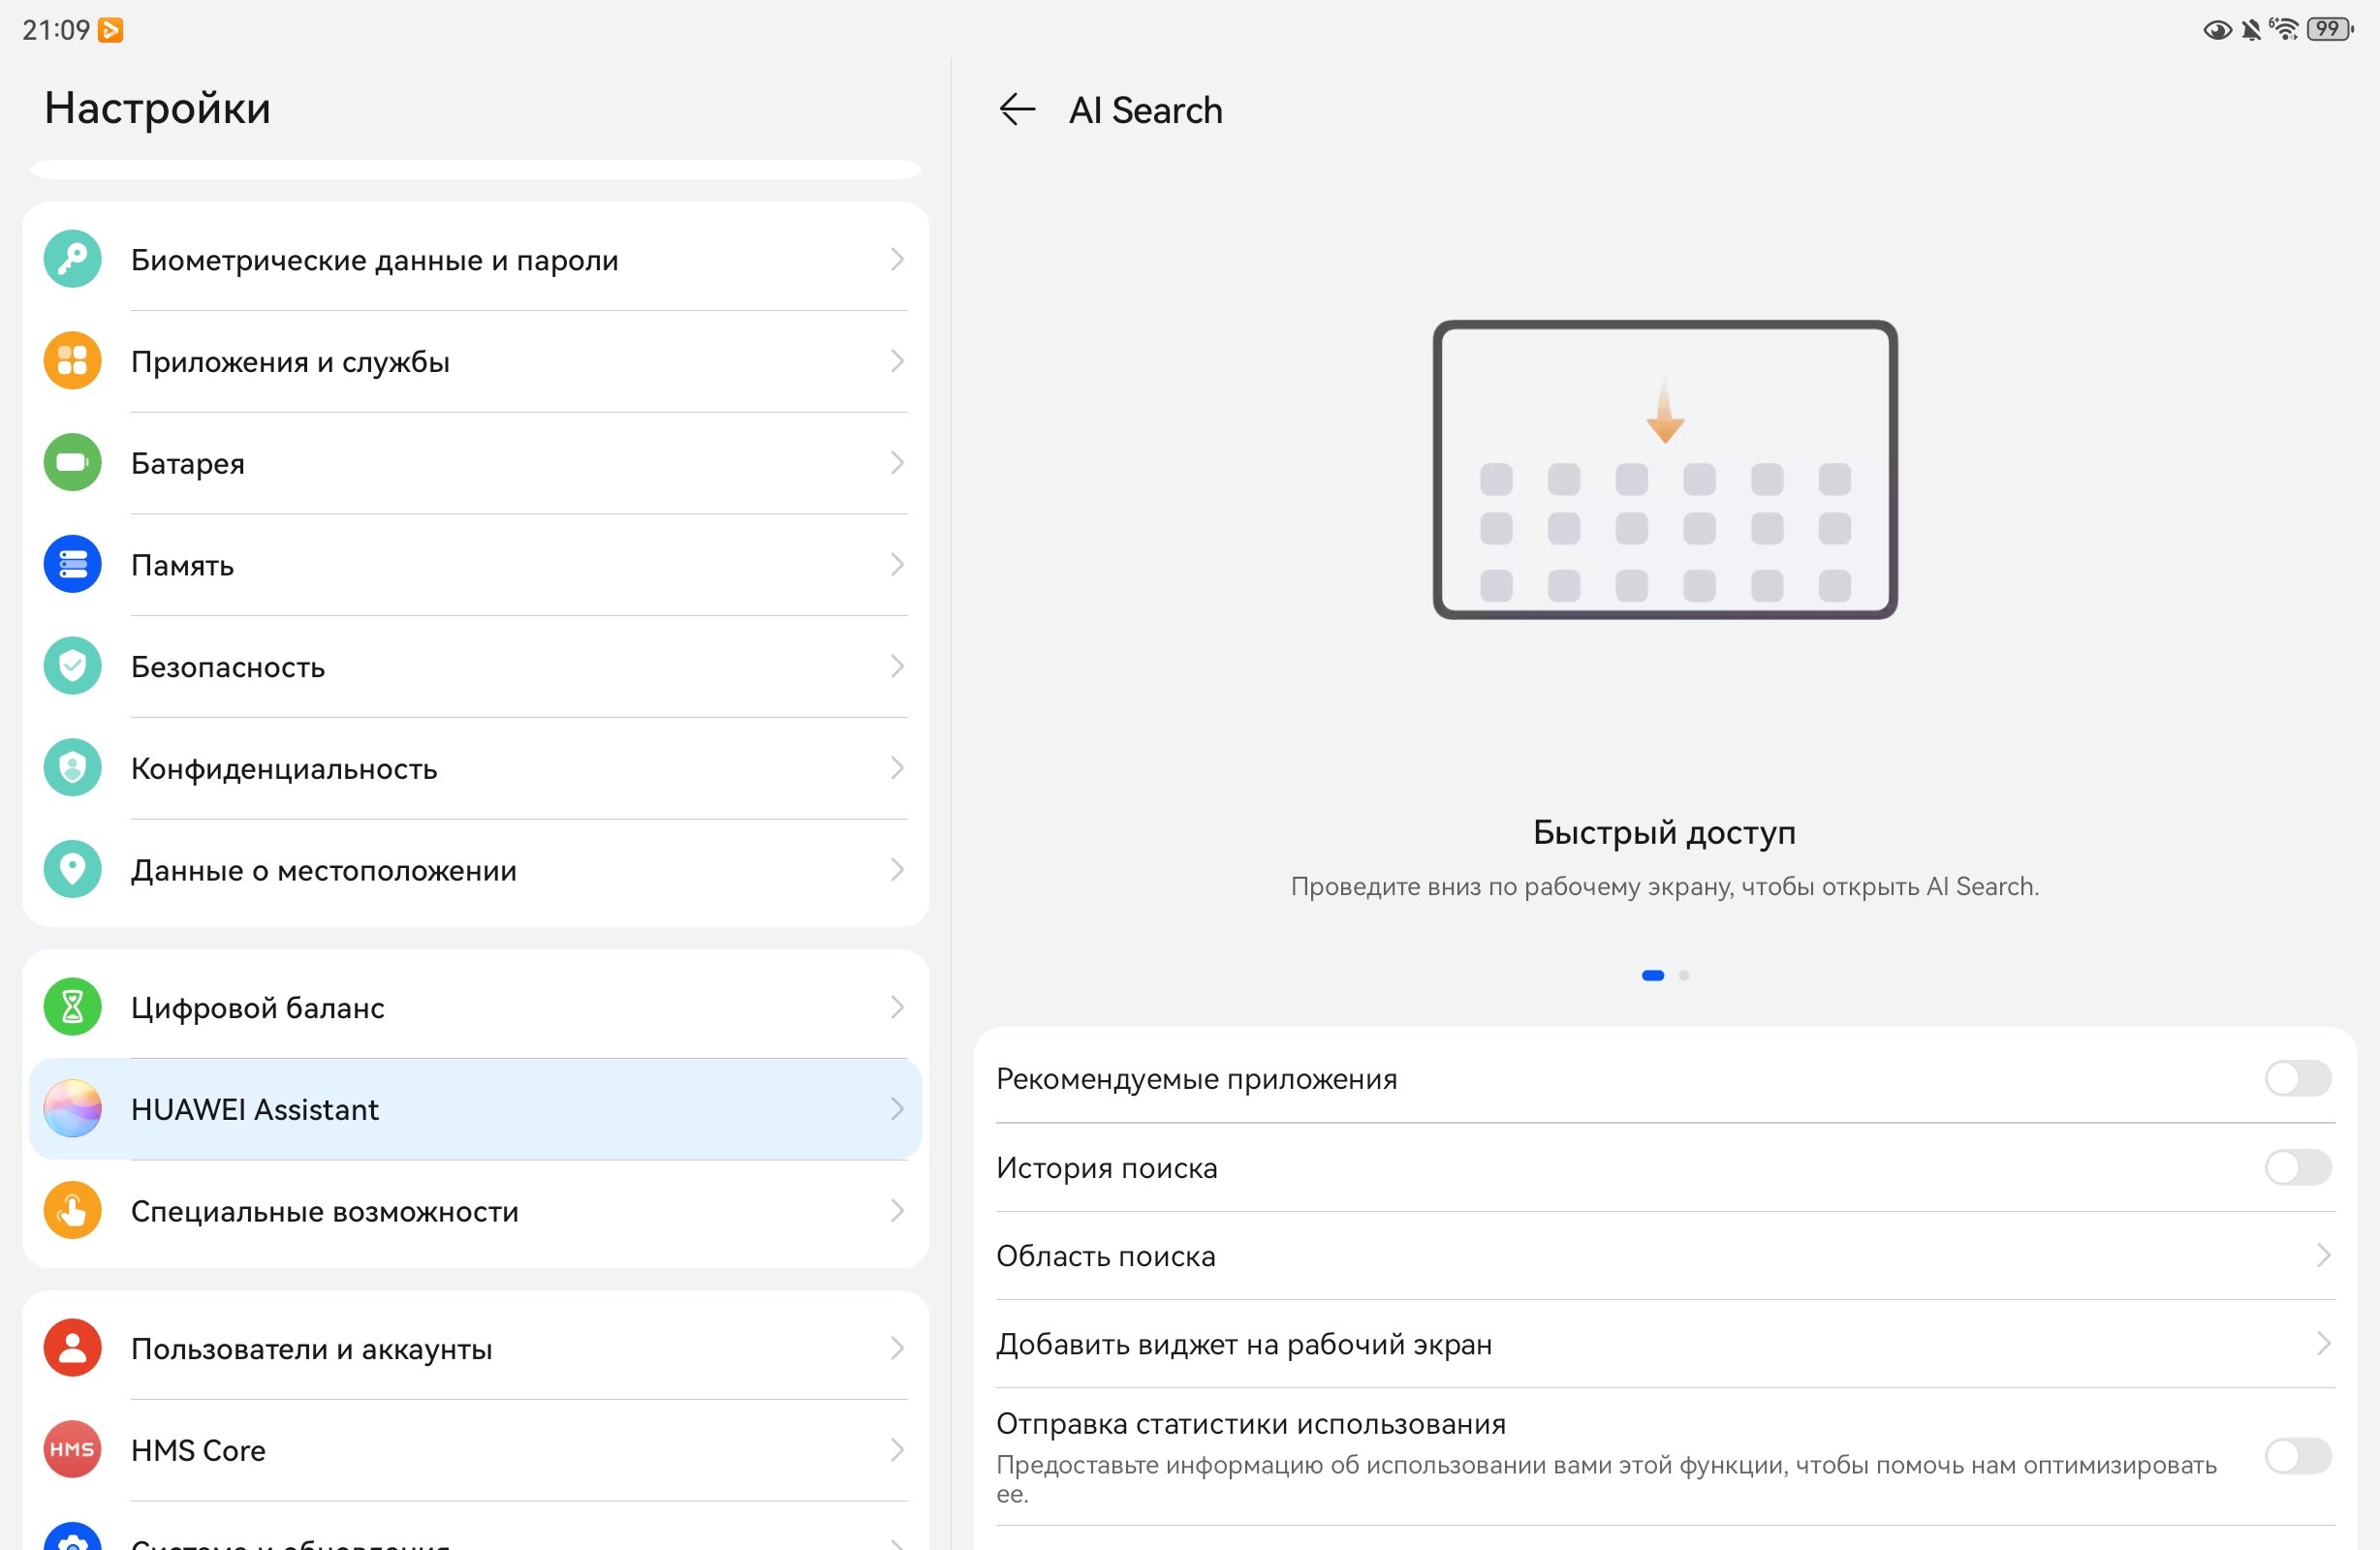This screenshot has width=2380, height=1550.
Task: Tap the battery indicator in status bar
Action: click(x=2330, y=29)
